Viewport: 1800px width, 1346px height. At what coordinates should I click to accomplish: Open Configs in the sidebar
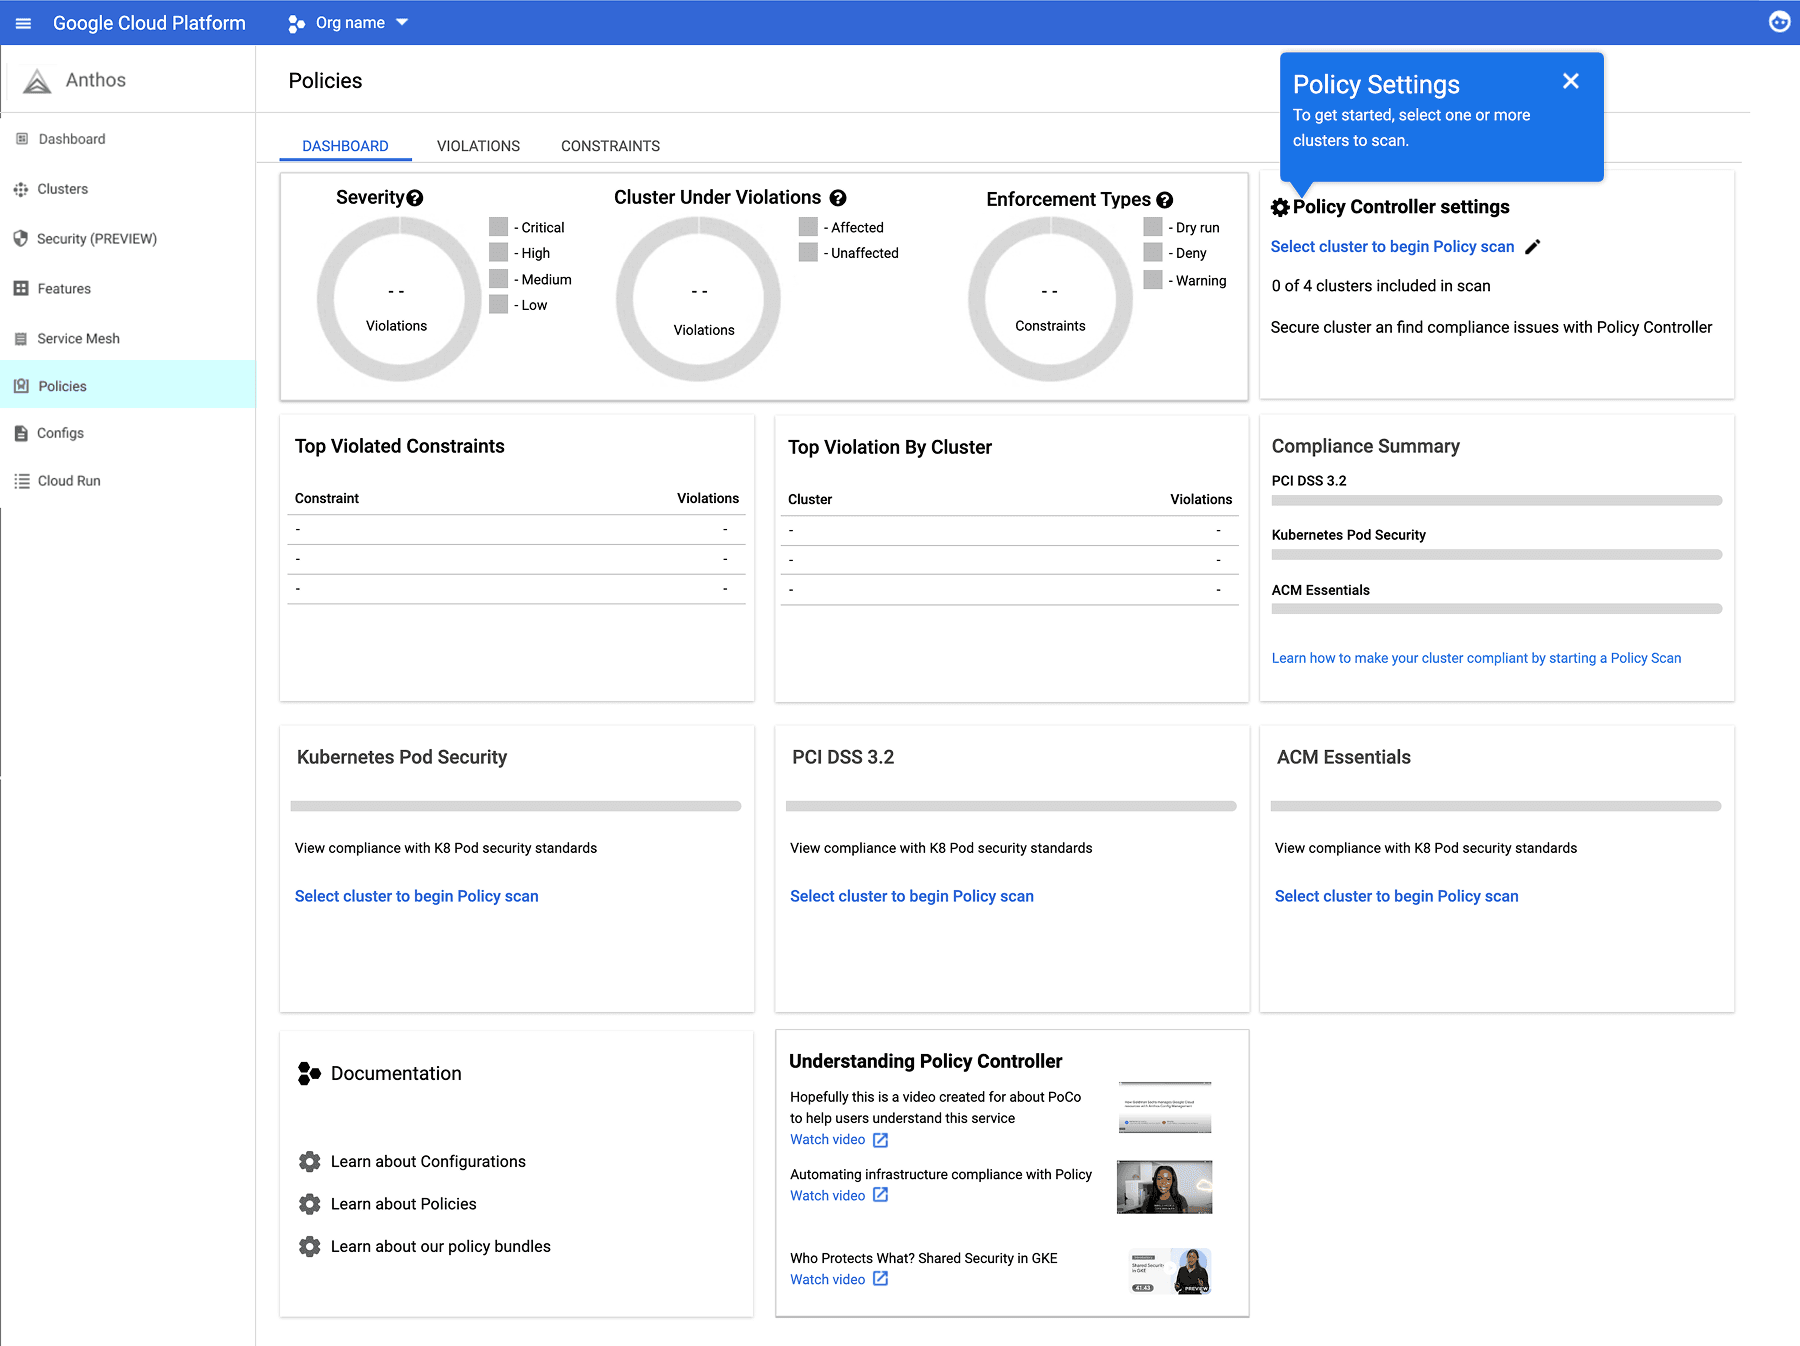tap(60, 433)
